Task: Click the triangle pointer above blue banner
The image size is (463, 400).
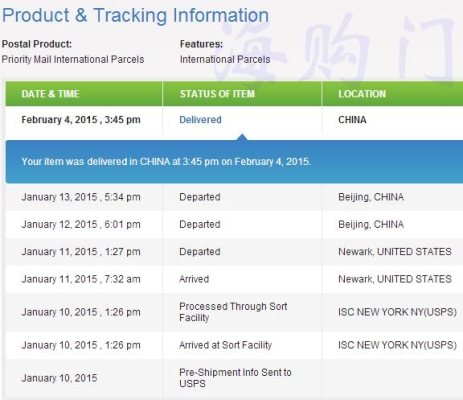Action: [243, 137]
